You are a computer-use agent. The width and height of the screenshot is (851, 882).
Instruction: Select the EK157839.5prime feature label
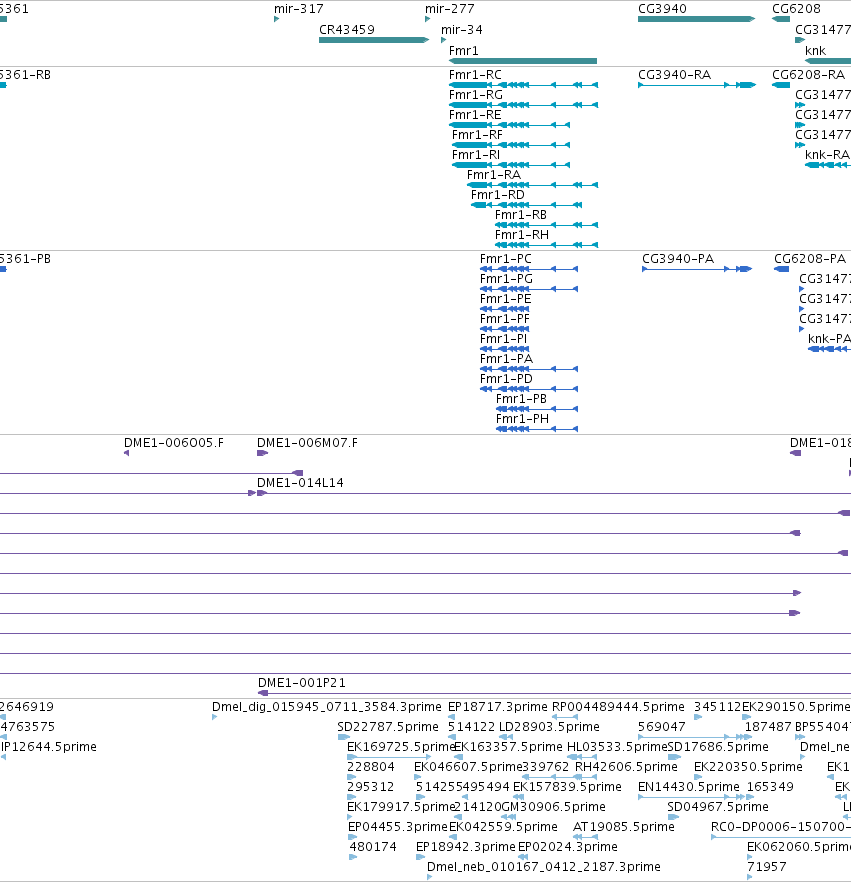point(567,786)
